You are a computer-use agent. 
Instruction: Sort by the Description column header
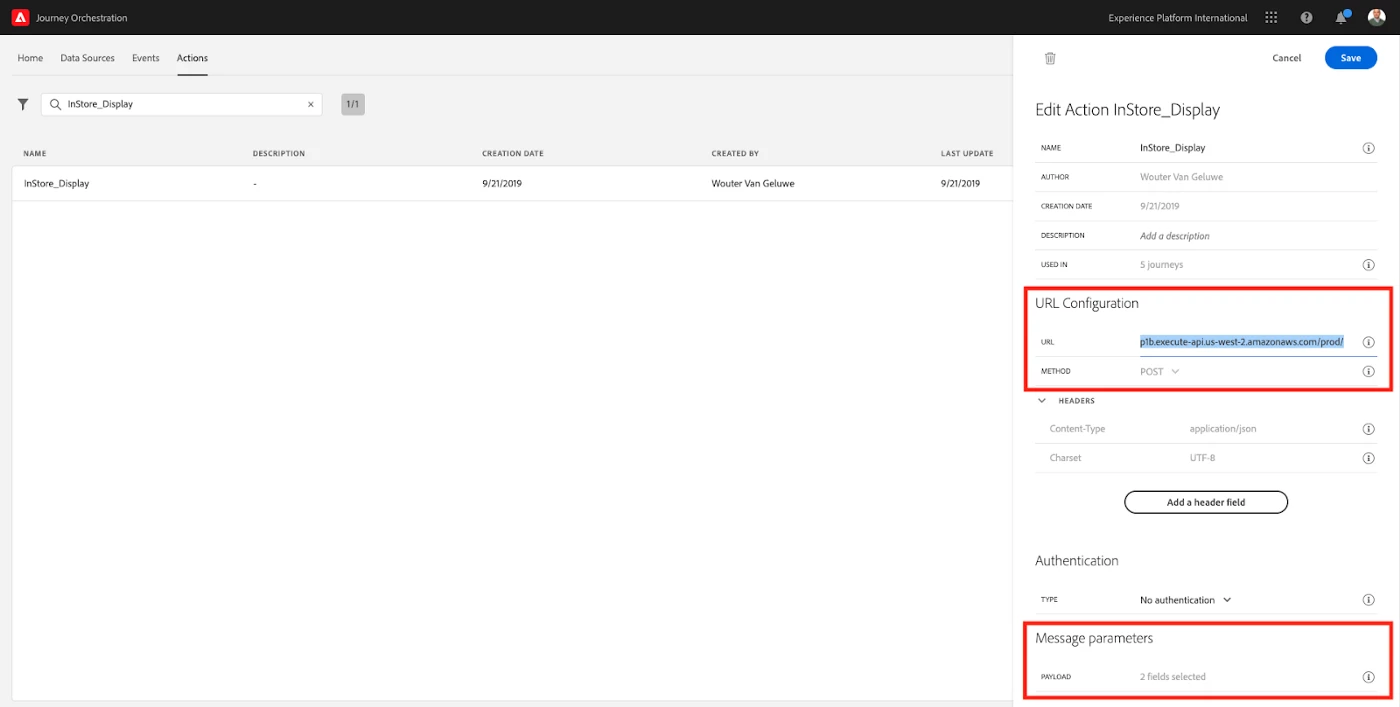click(279, 154)
